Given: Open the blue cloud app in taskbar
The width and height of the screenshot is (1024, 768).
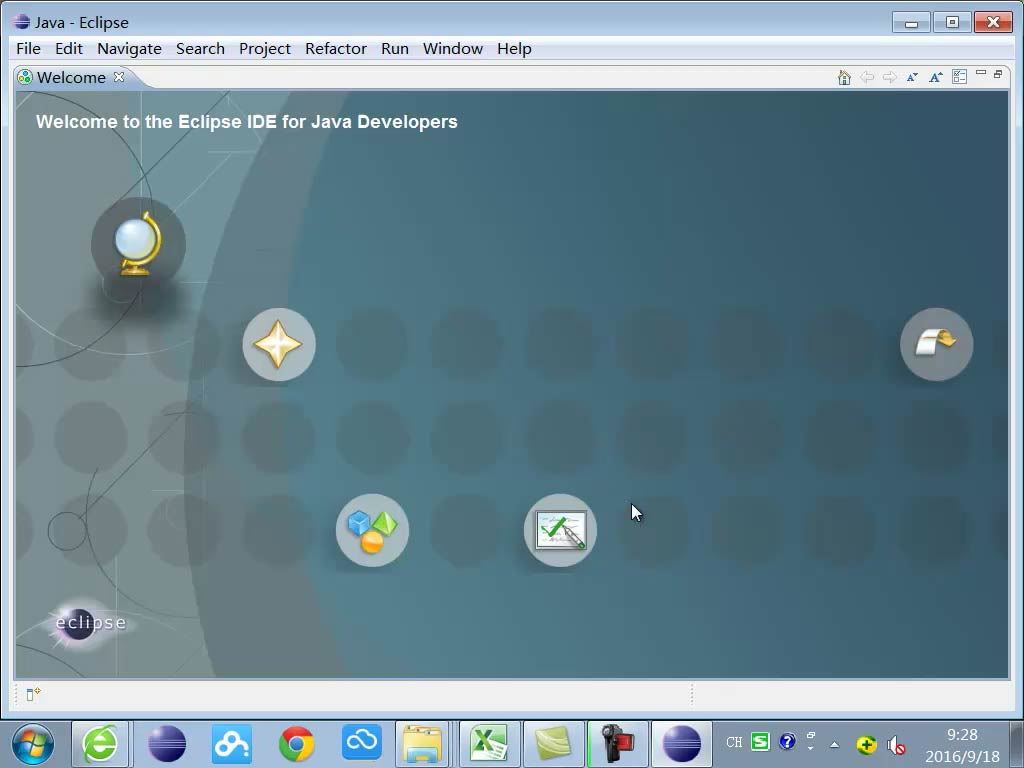Looking at the screenshot, I should [x=362, y=742].
